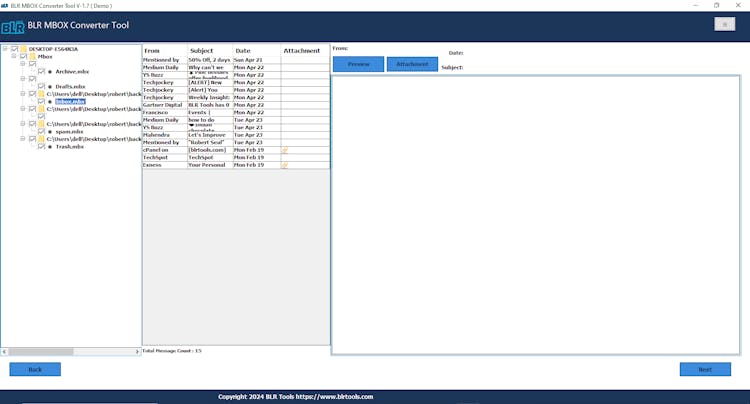The height and width of the screenshot is (404, 750).
Task: Select the Mbox label in tree
Action: (x=45, y=56)
